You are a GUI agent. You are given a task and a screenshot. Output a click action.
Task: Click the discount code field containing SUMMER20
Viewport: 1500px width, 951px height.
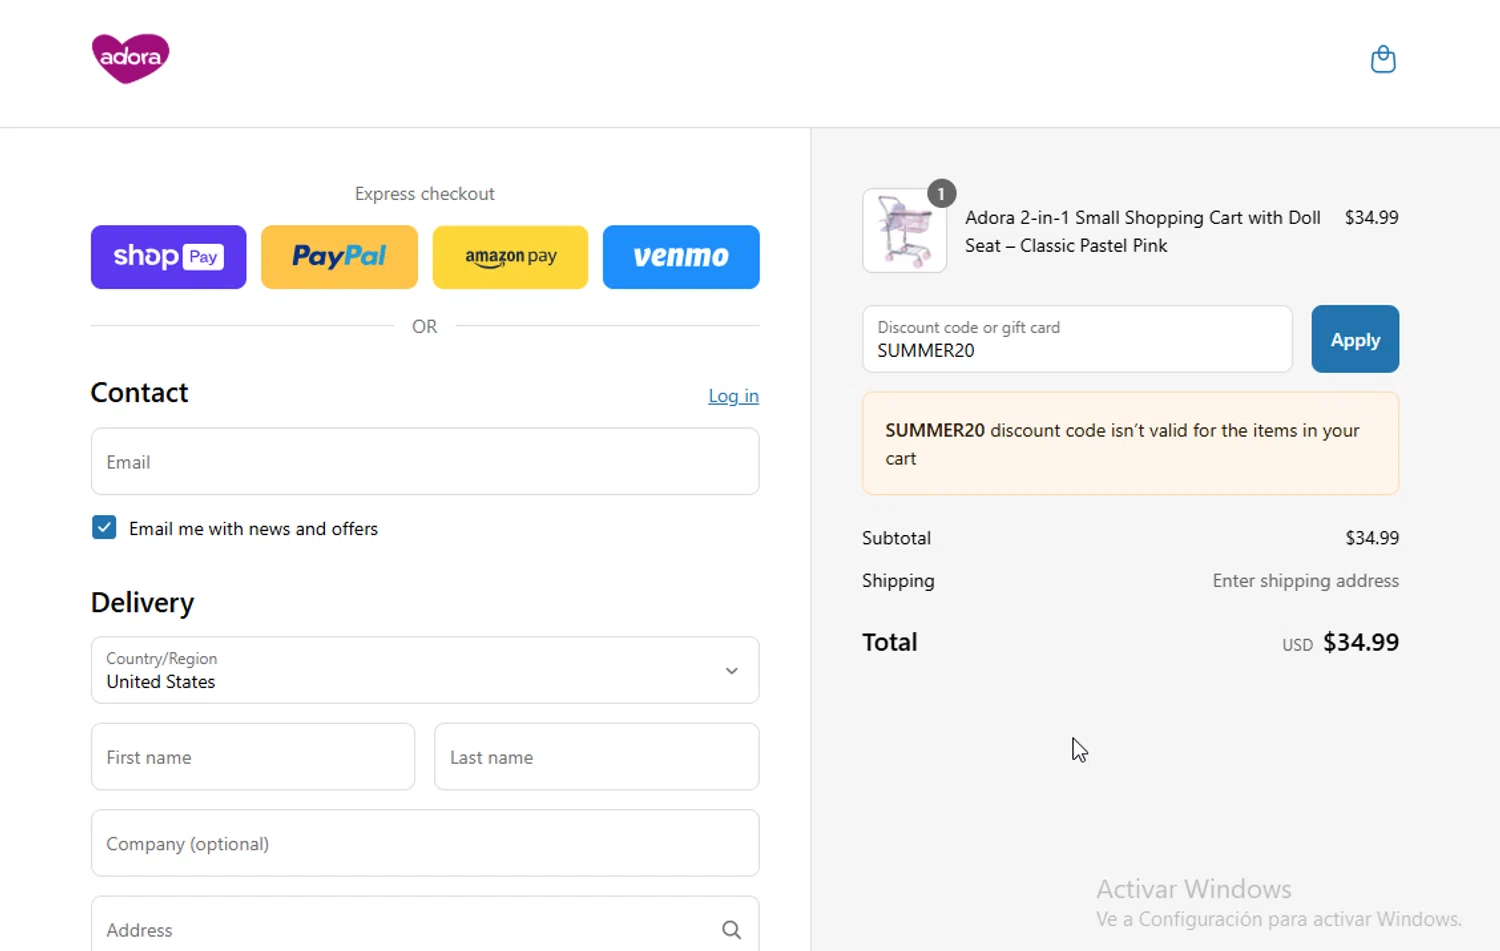[x=1077, y=339]
